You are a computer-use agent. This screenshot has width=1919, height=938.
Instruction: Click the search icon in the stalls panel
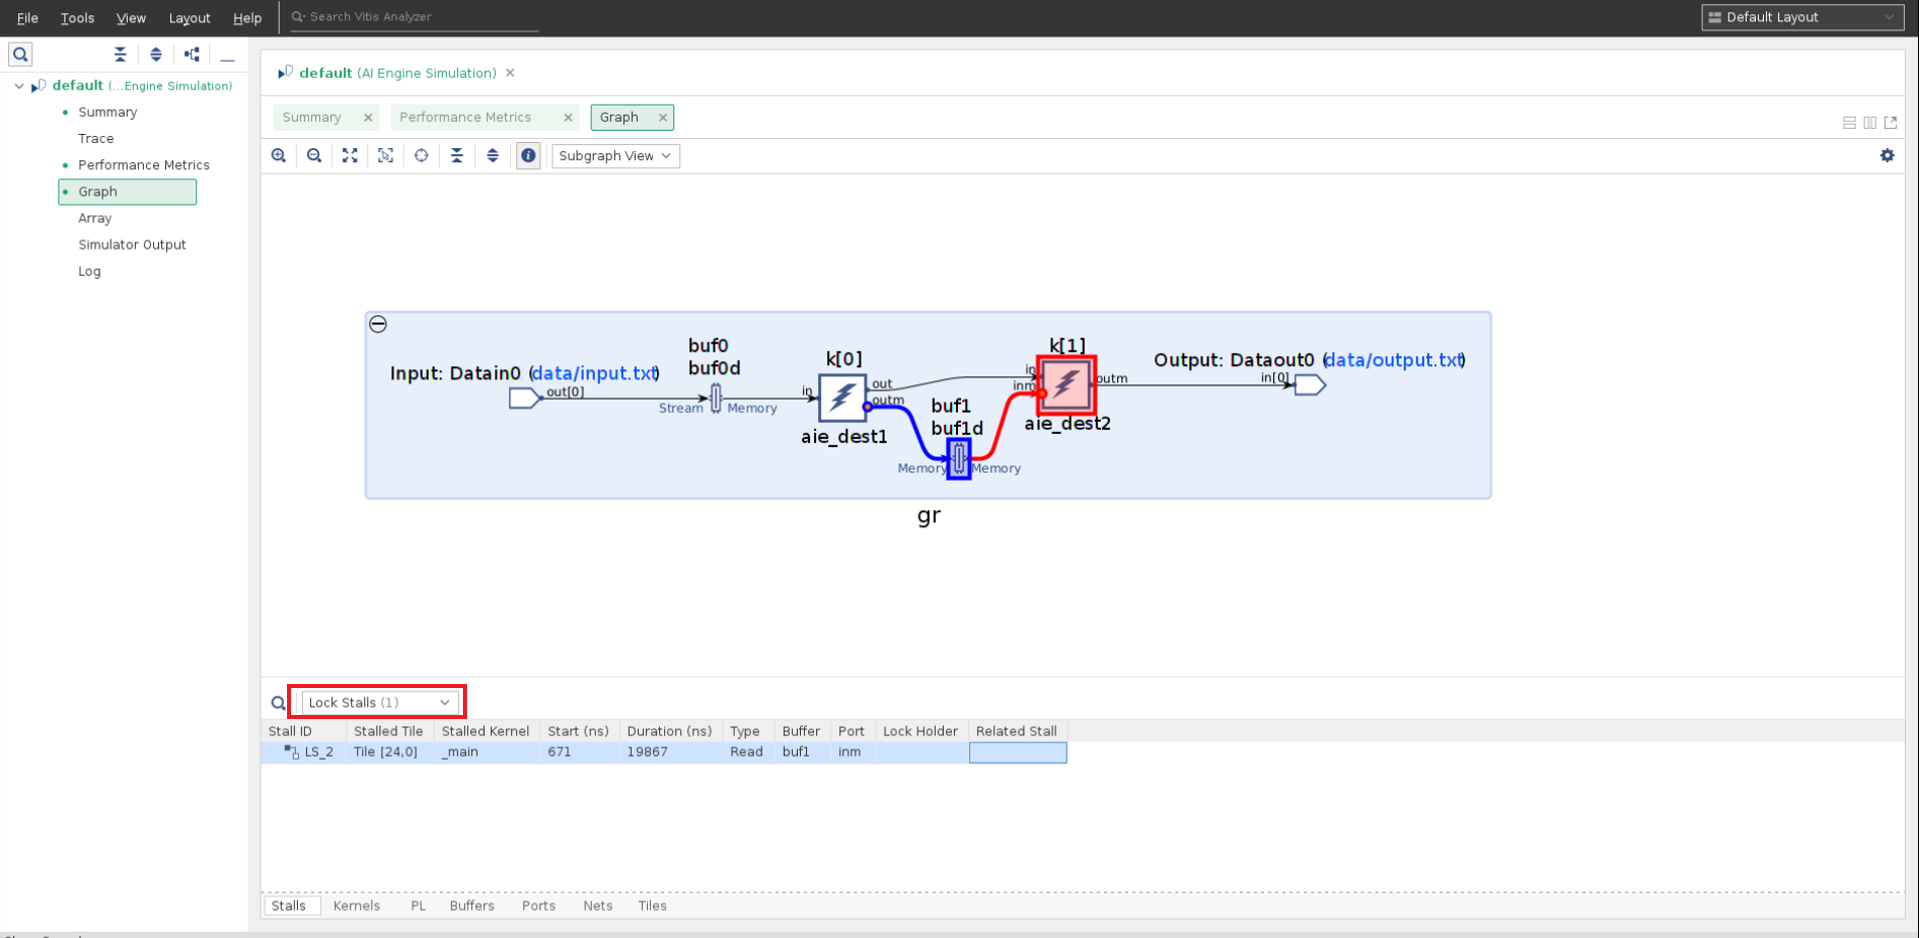click(278, 703)
